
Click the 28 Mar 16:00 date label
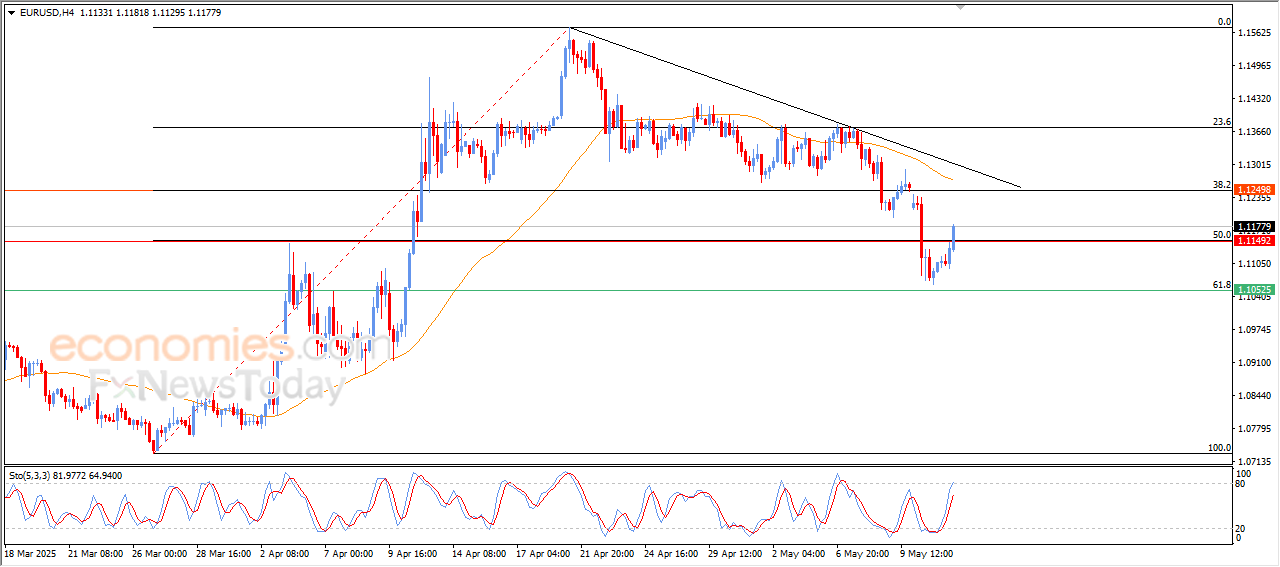coord(225,552)
